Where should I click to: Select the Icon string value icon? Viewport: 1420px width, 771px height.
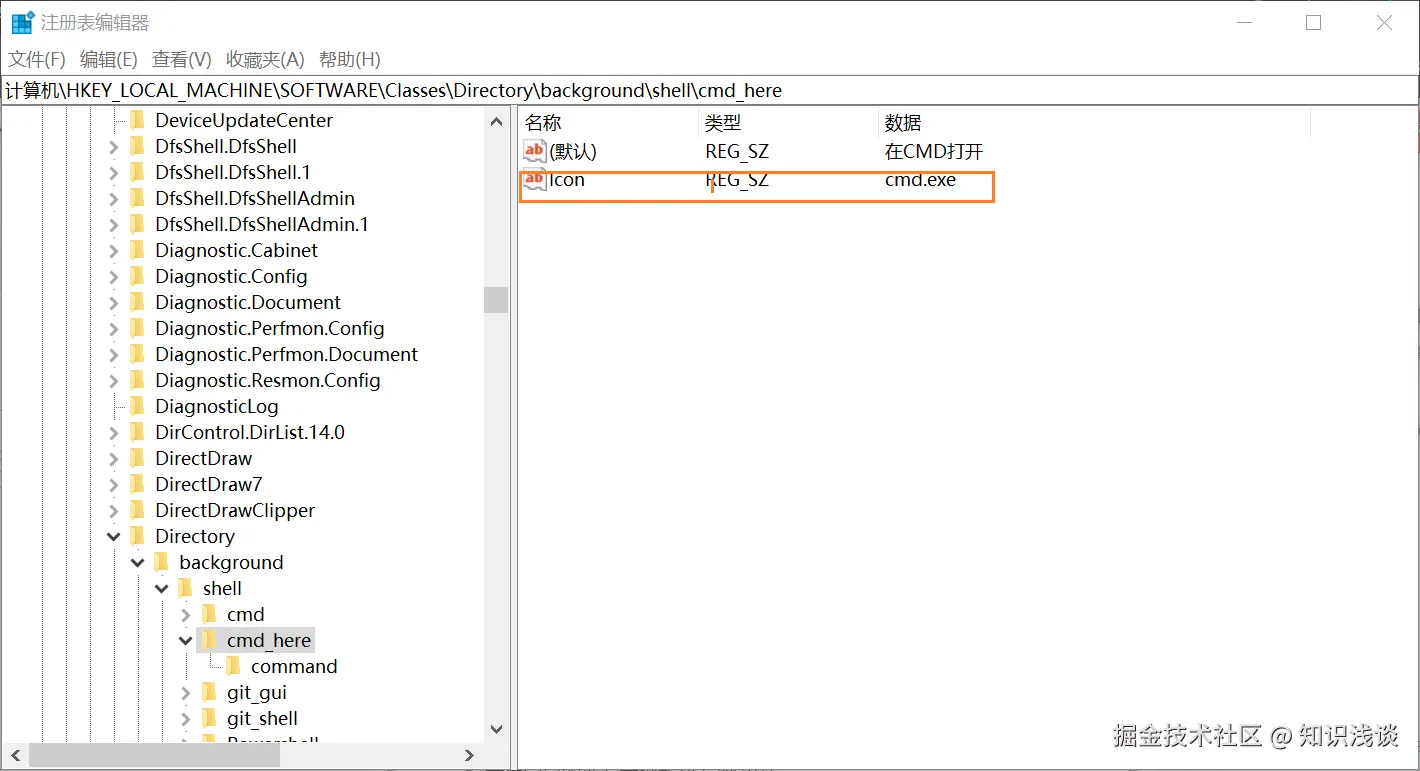535,180
